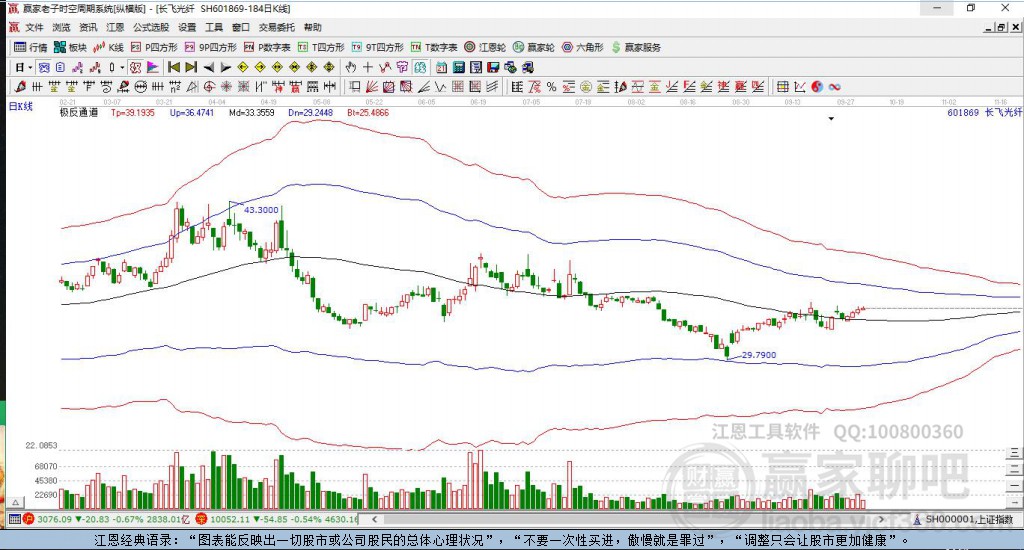
Task: Click the gold coin circle icon
Action: [x=586, y=87]
